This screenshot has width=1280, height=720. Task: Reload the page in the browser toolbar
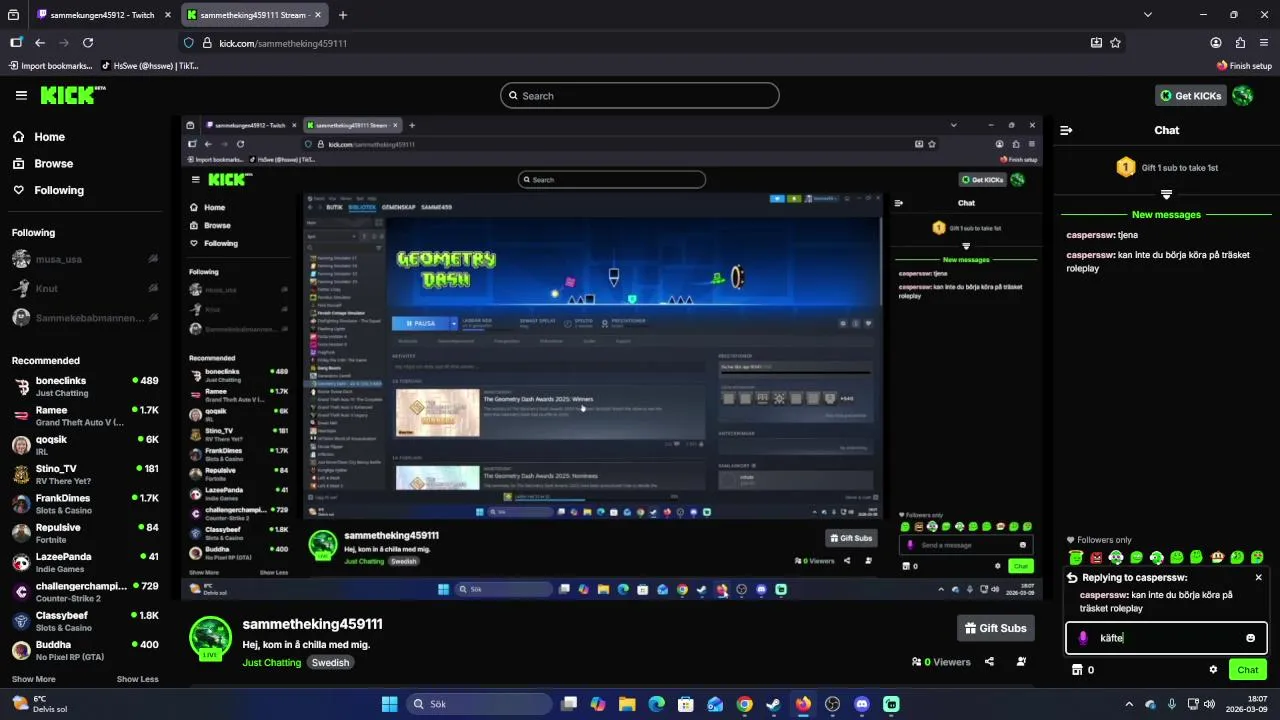[88, 43]
